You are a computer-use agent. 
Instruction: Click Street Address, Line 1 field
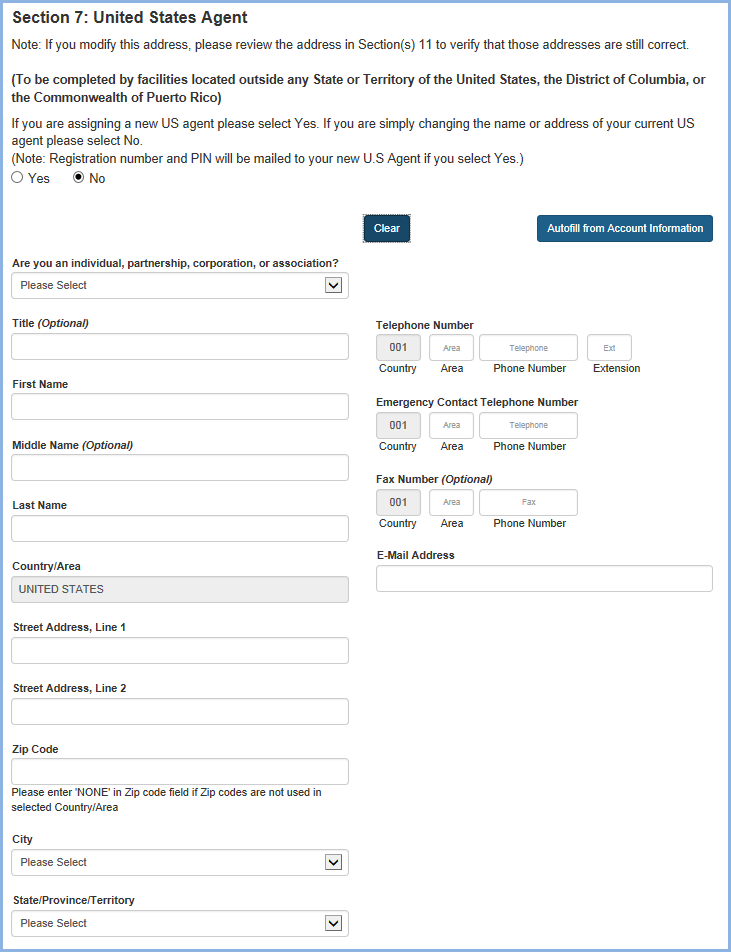(x=180, y=651)
